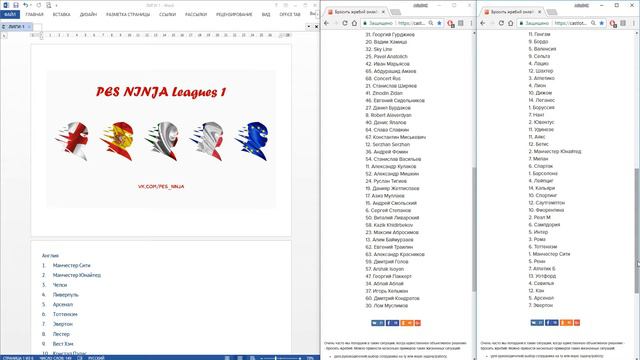Switch to Read Mode view
640x360 pixels.
click(x=227, y=358)
